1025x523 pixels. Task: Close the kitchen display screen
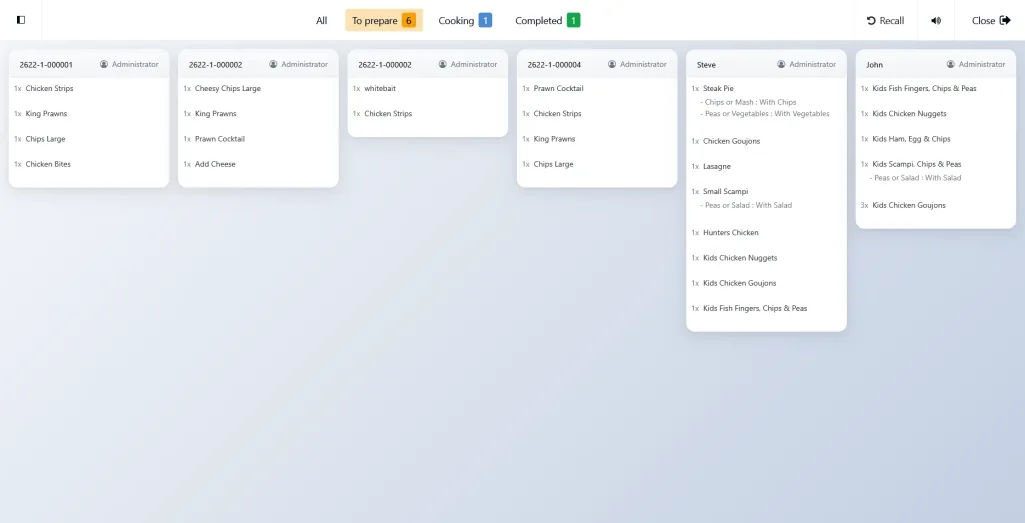pyautogui.click(x=991, y=20)
